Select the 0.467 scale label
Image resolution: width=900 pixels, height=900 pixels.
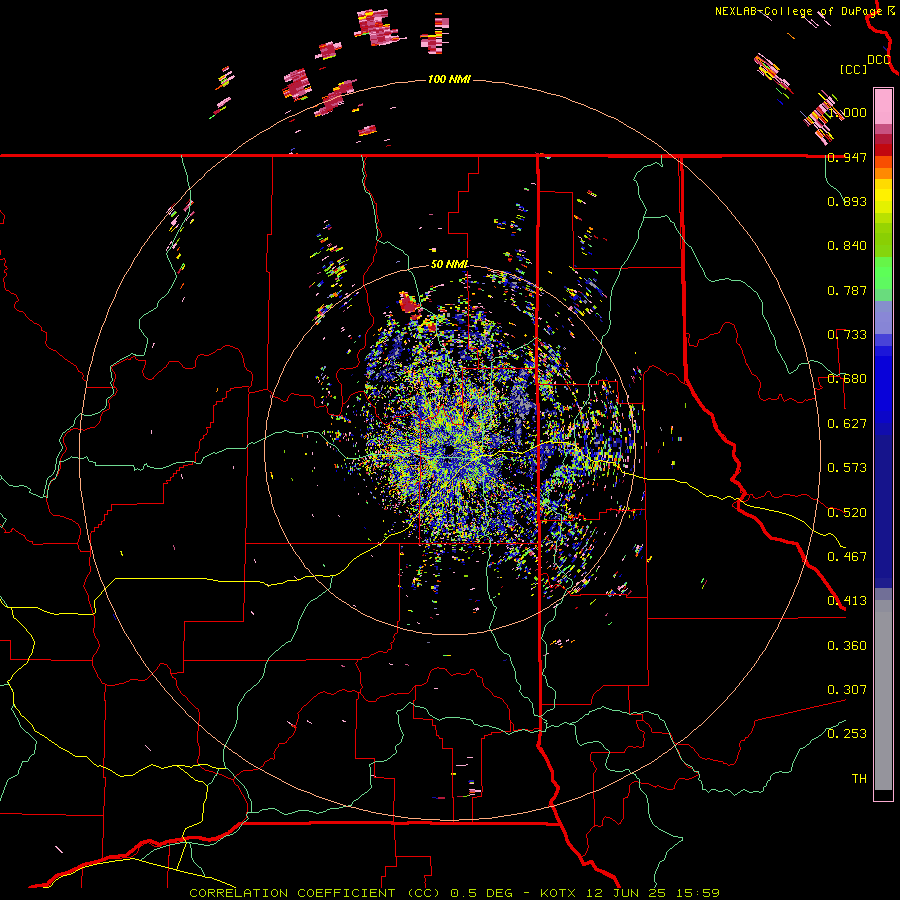coord(847,557)
